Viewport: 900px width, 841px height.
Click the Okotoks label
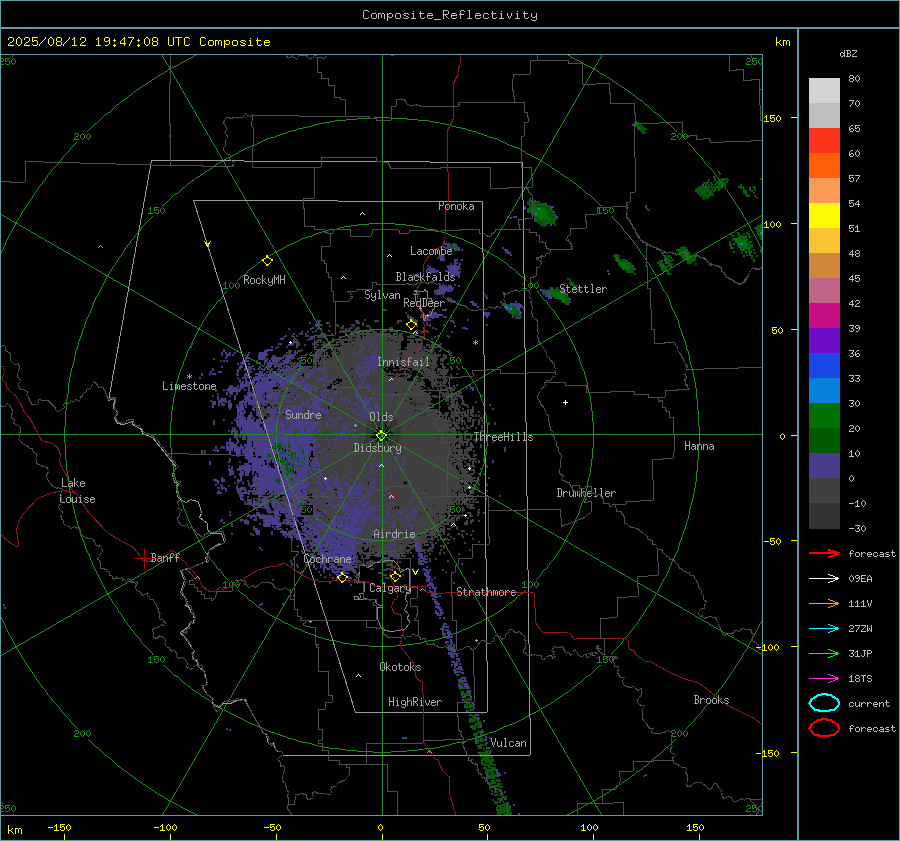(400, 667)
